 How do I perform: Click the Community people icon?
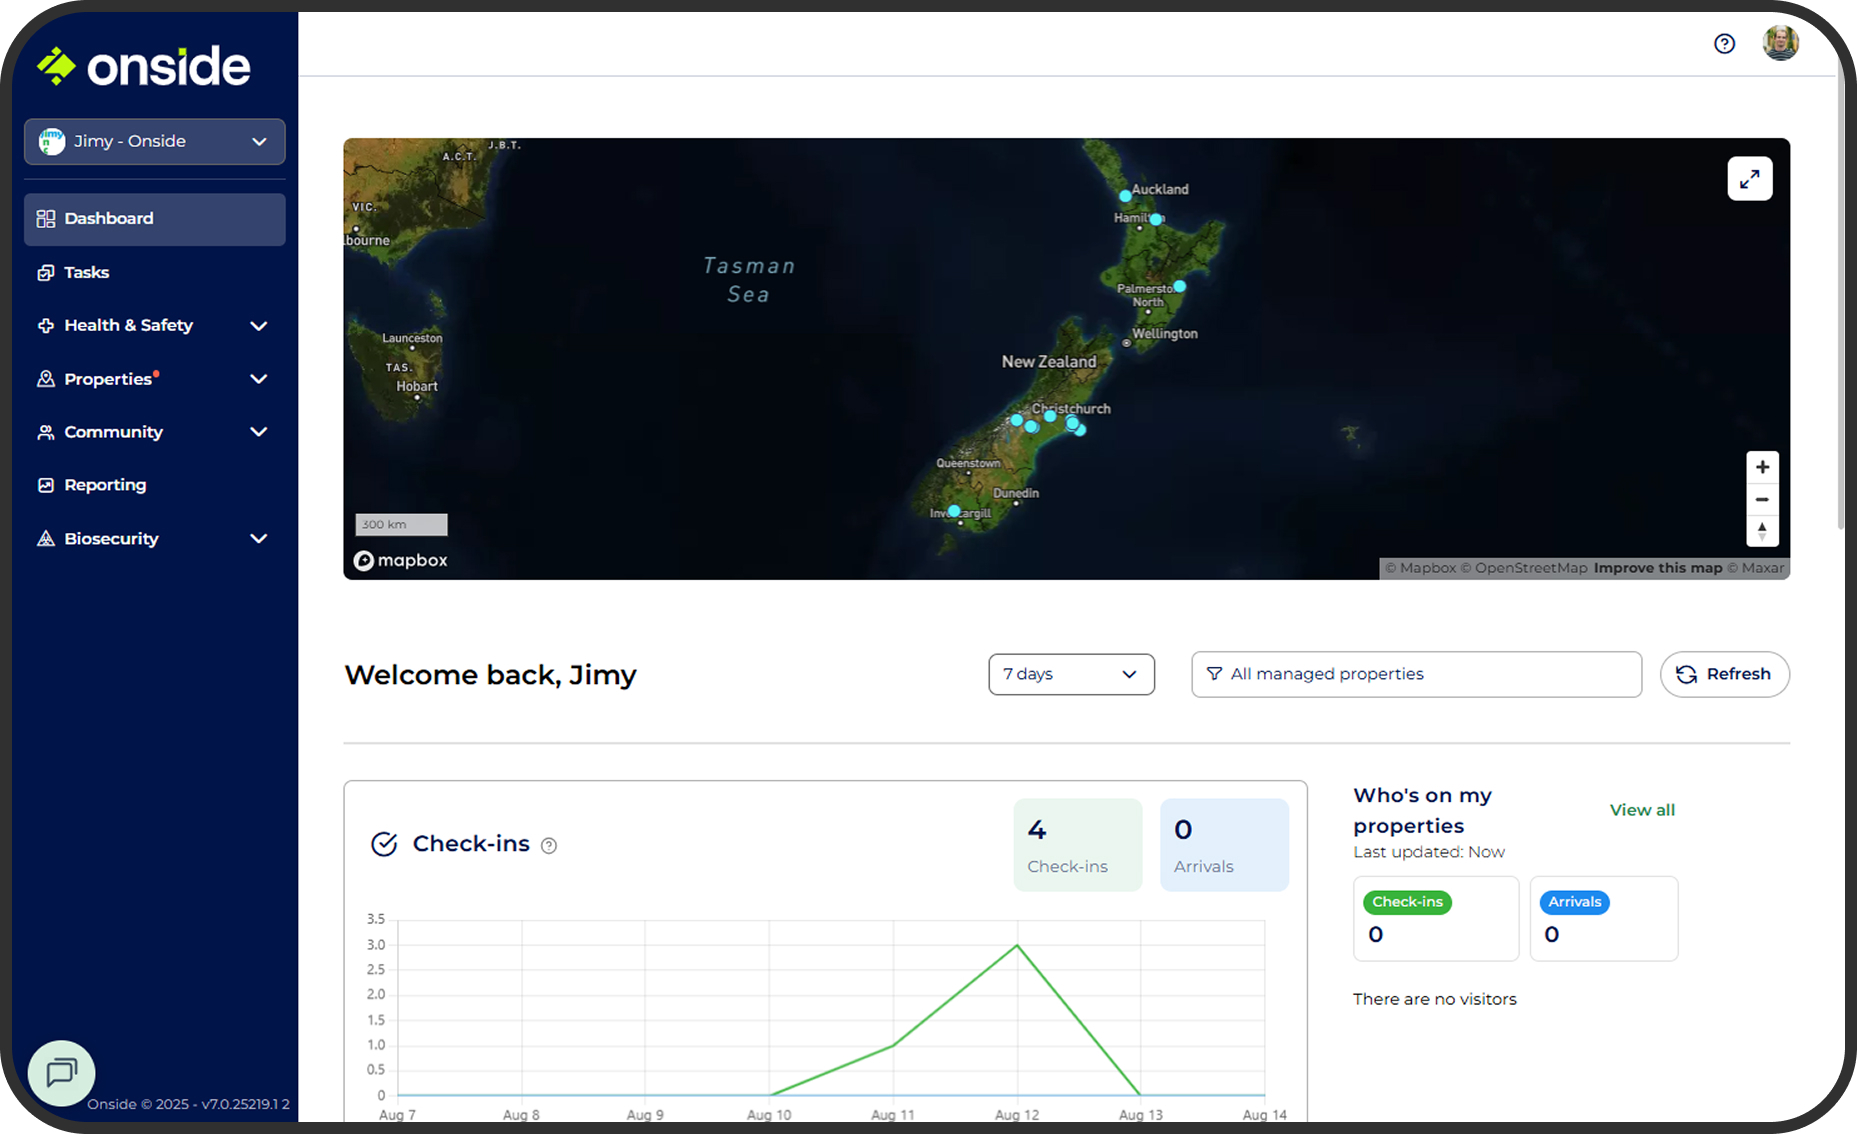(x=46, y=431)
